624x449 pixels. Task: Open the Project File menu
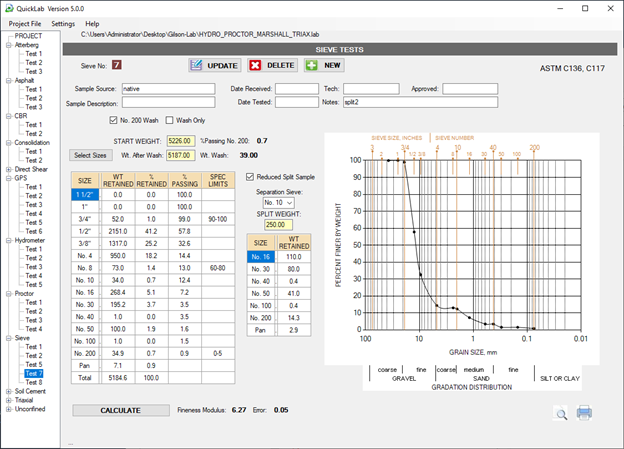coord(25,23)
